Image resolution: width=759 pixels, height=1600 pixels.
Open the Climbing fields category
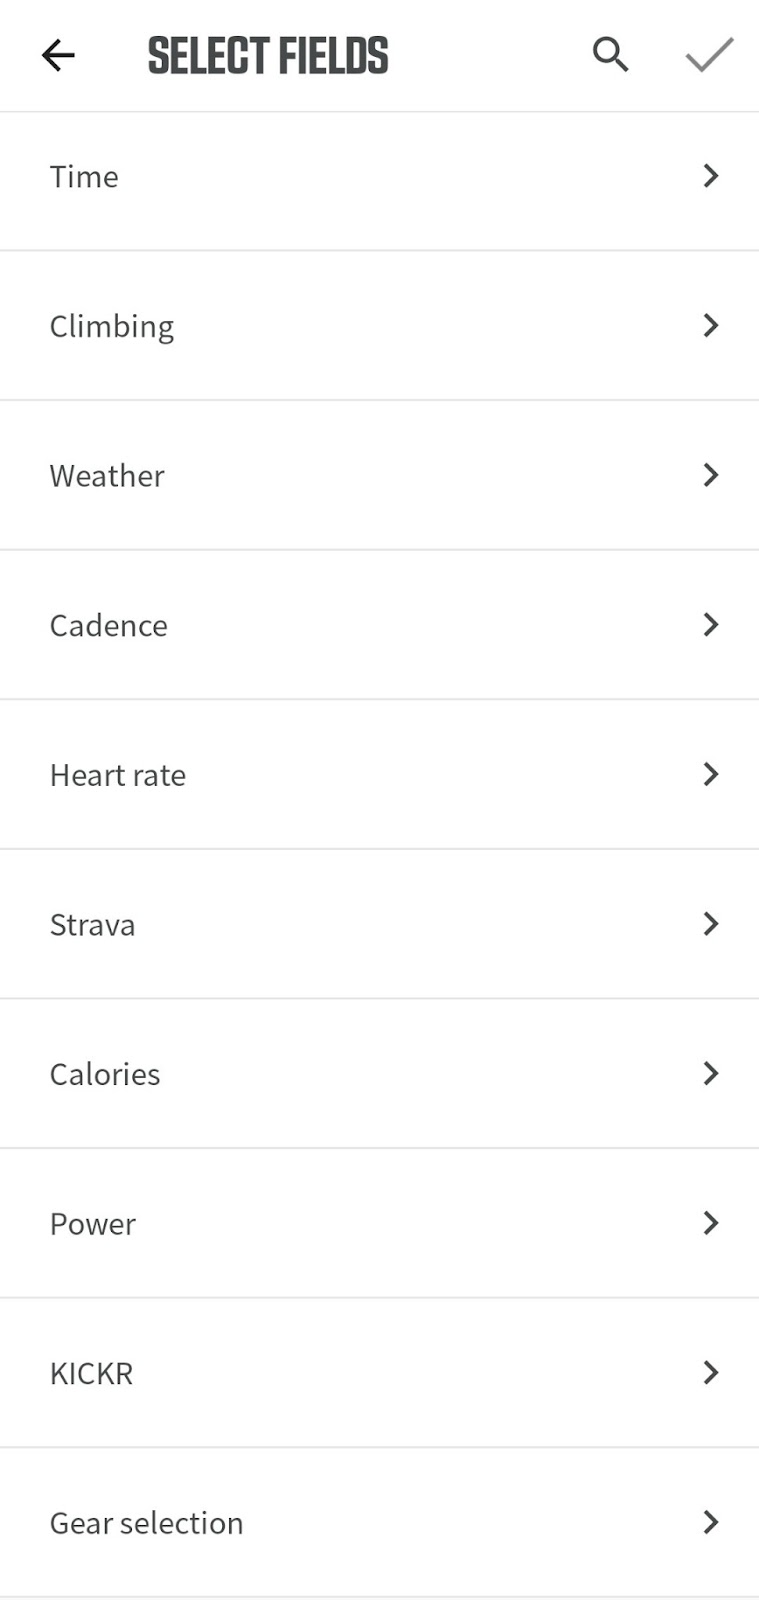pyautogui.click(x=112, y=326)
